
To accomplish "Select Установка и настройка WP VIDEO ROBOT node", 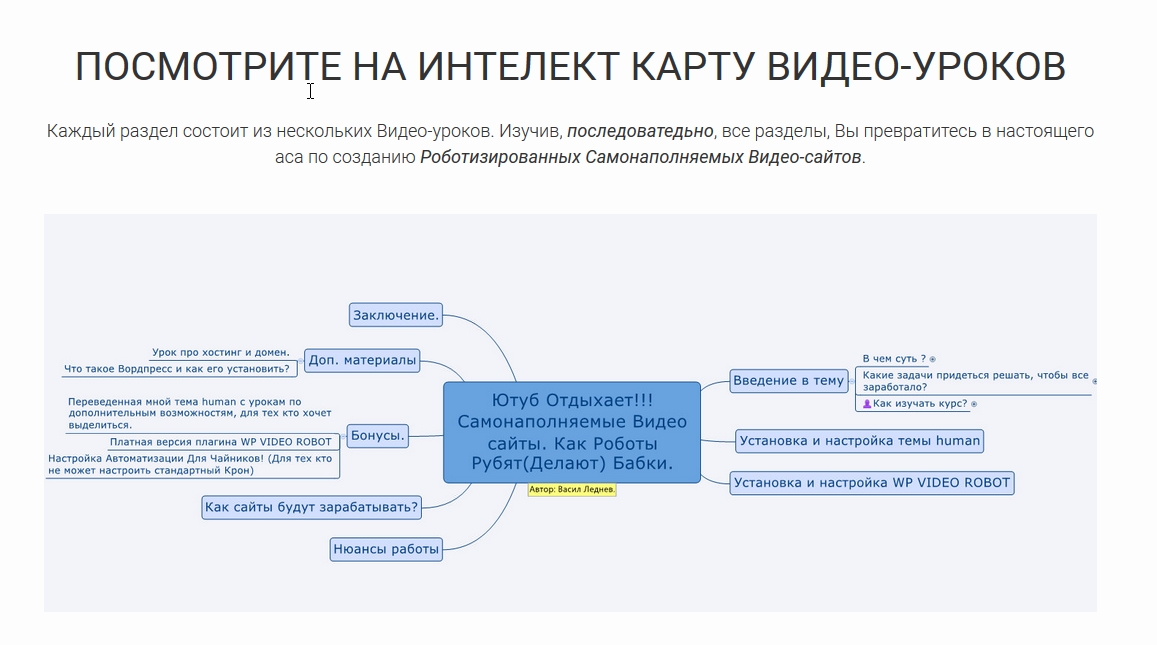I will point(871,483).
